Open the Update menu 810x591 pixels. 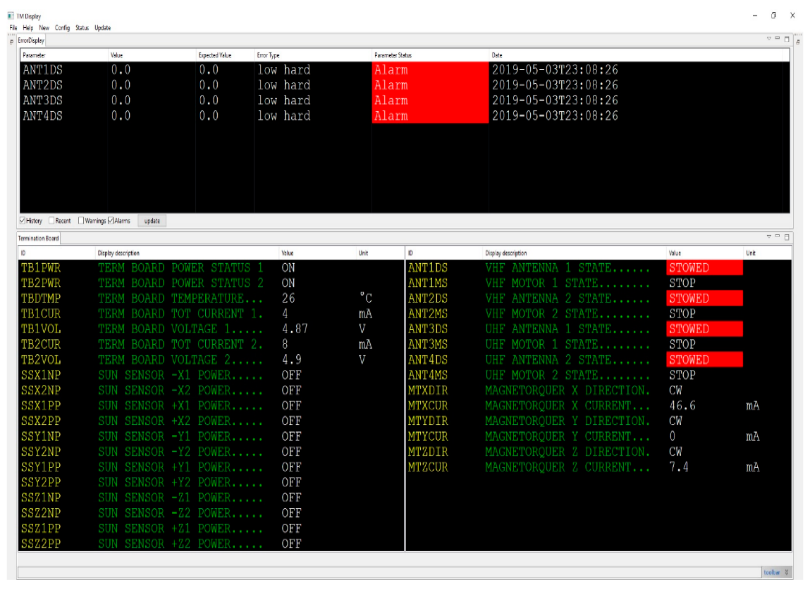(102, 28)
